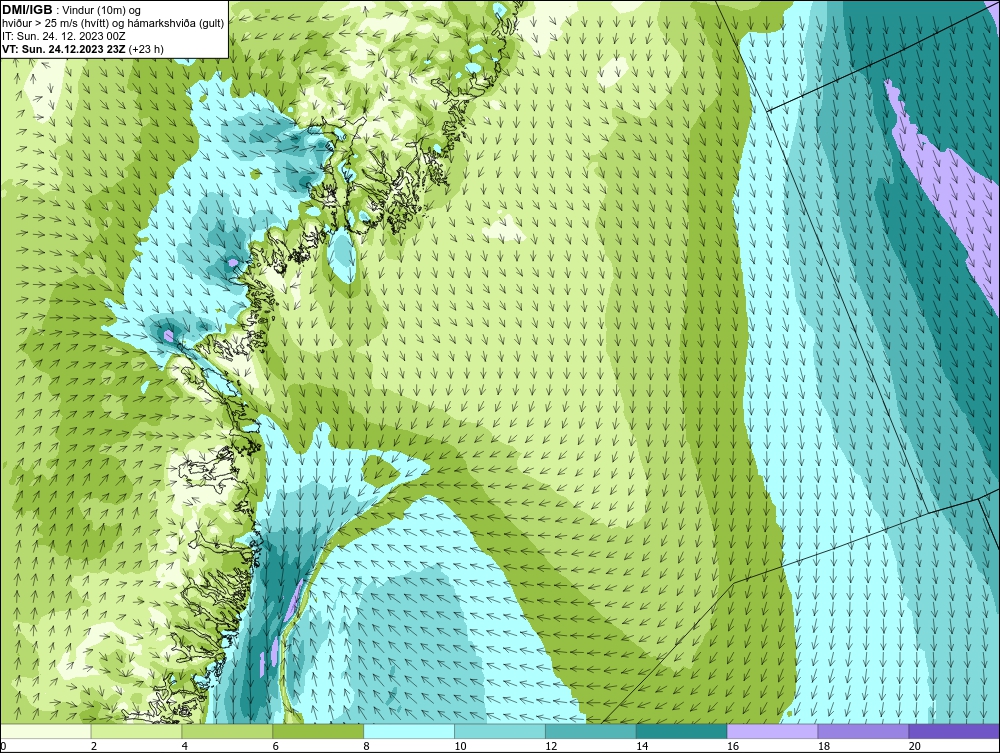
Task: Click the 18–20 m/s purple legend swatch
Action: (863, 731)
